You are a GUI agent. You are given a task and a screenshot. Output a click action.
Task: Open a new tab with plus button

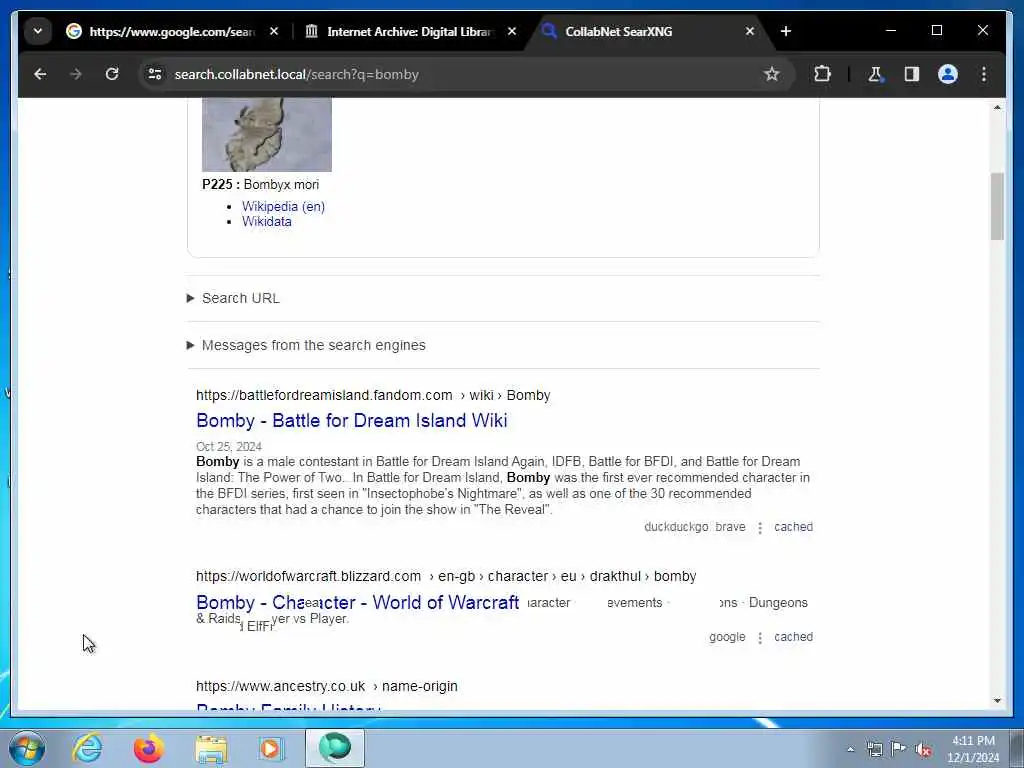tap(786, 31)
